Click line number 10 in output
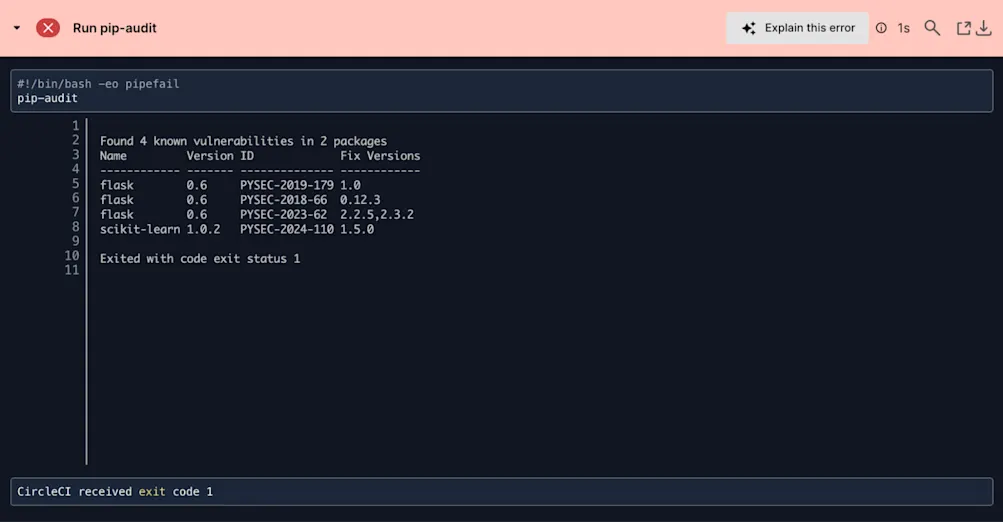1003x522 pixels. [72, 256]
